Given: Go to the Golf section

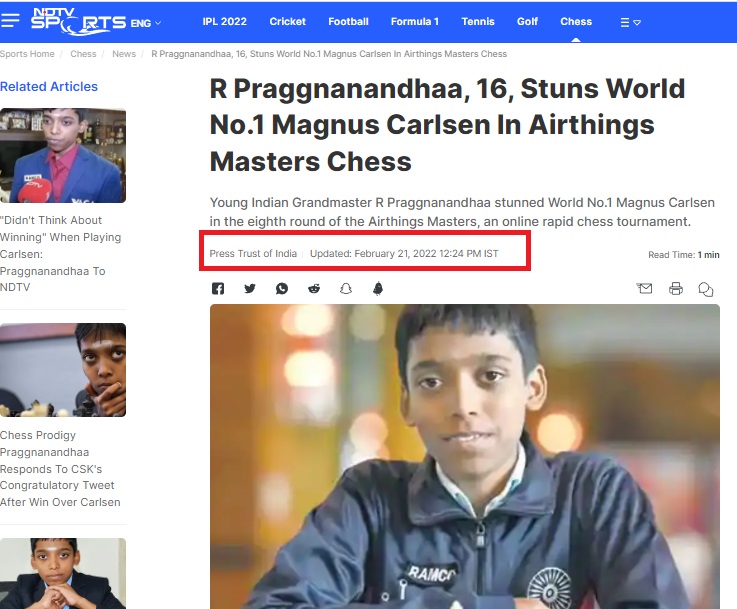Looking at the screenshot, I should pos(527,22).
